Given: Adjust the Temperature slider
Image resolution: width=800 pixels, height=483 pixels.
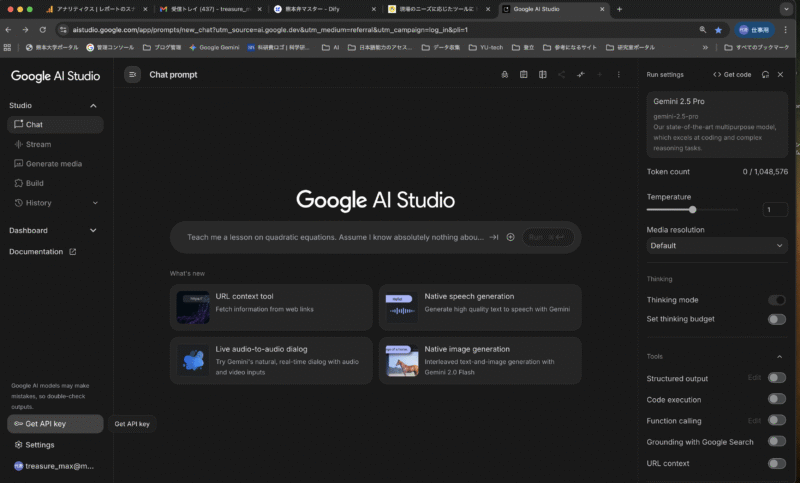Looking at the screenshot, I should [x=692, y=210].
